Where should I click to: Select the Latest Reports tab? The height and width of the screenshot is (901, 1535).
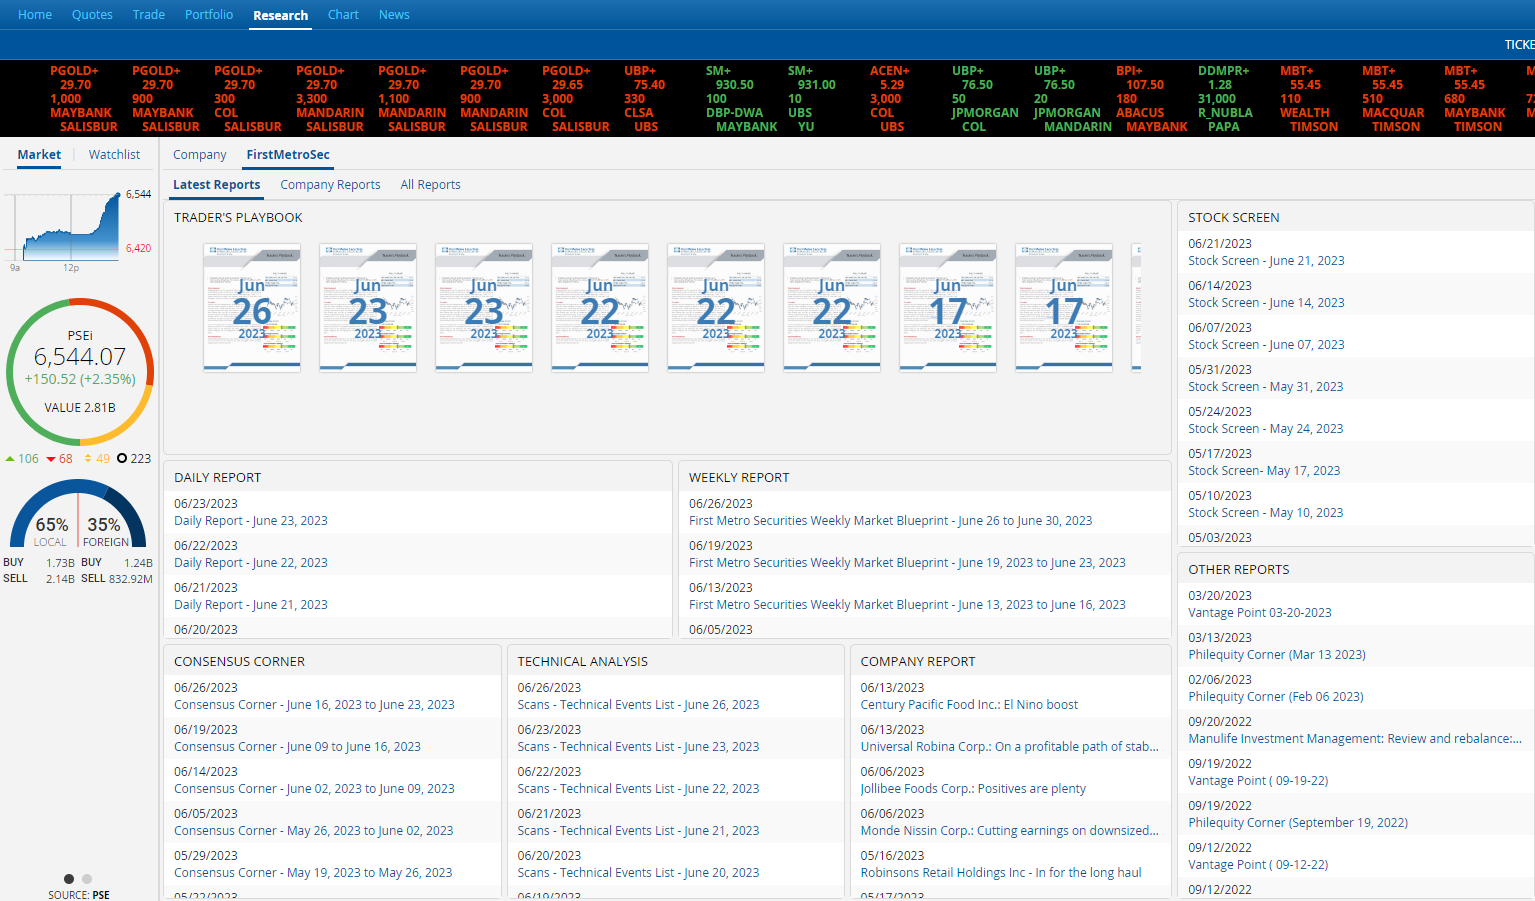217,185
